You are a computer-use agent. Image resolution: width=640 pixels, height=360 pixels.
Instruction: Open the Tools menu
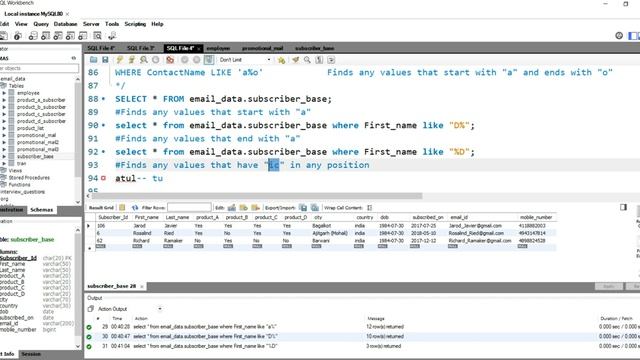(x=112, y=24)
